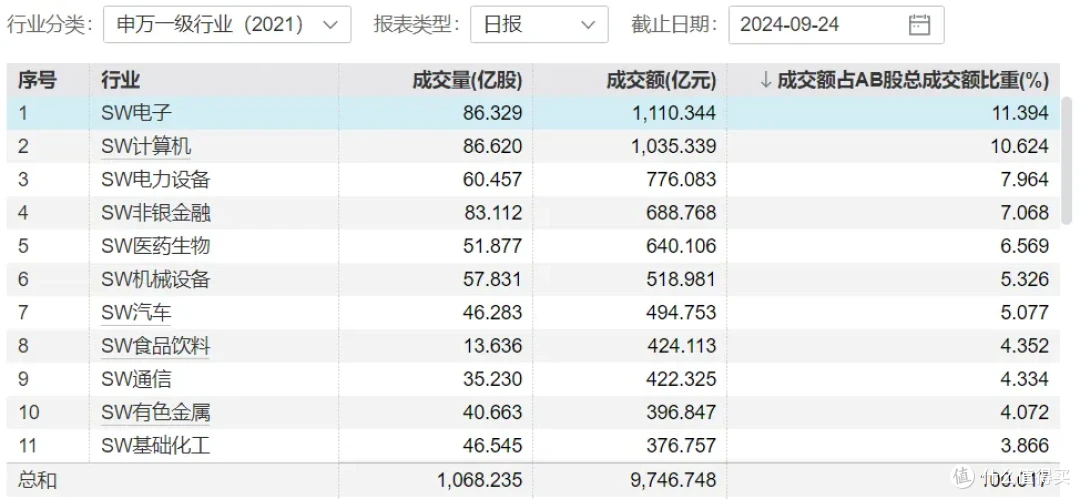Select the cell with value 518.981

click(x=681, y=279)
